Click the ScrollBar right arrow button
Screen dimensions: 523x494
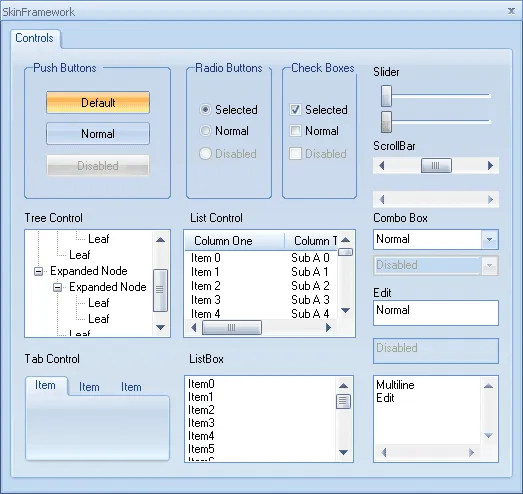(x=490, y=165)
